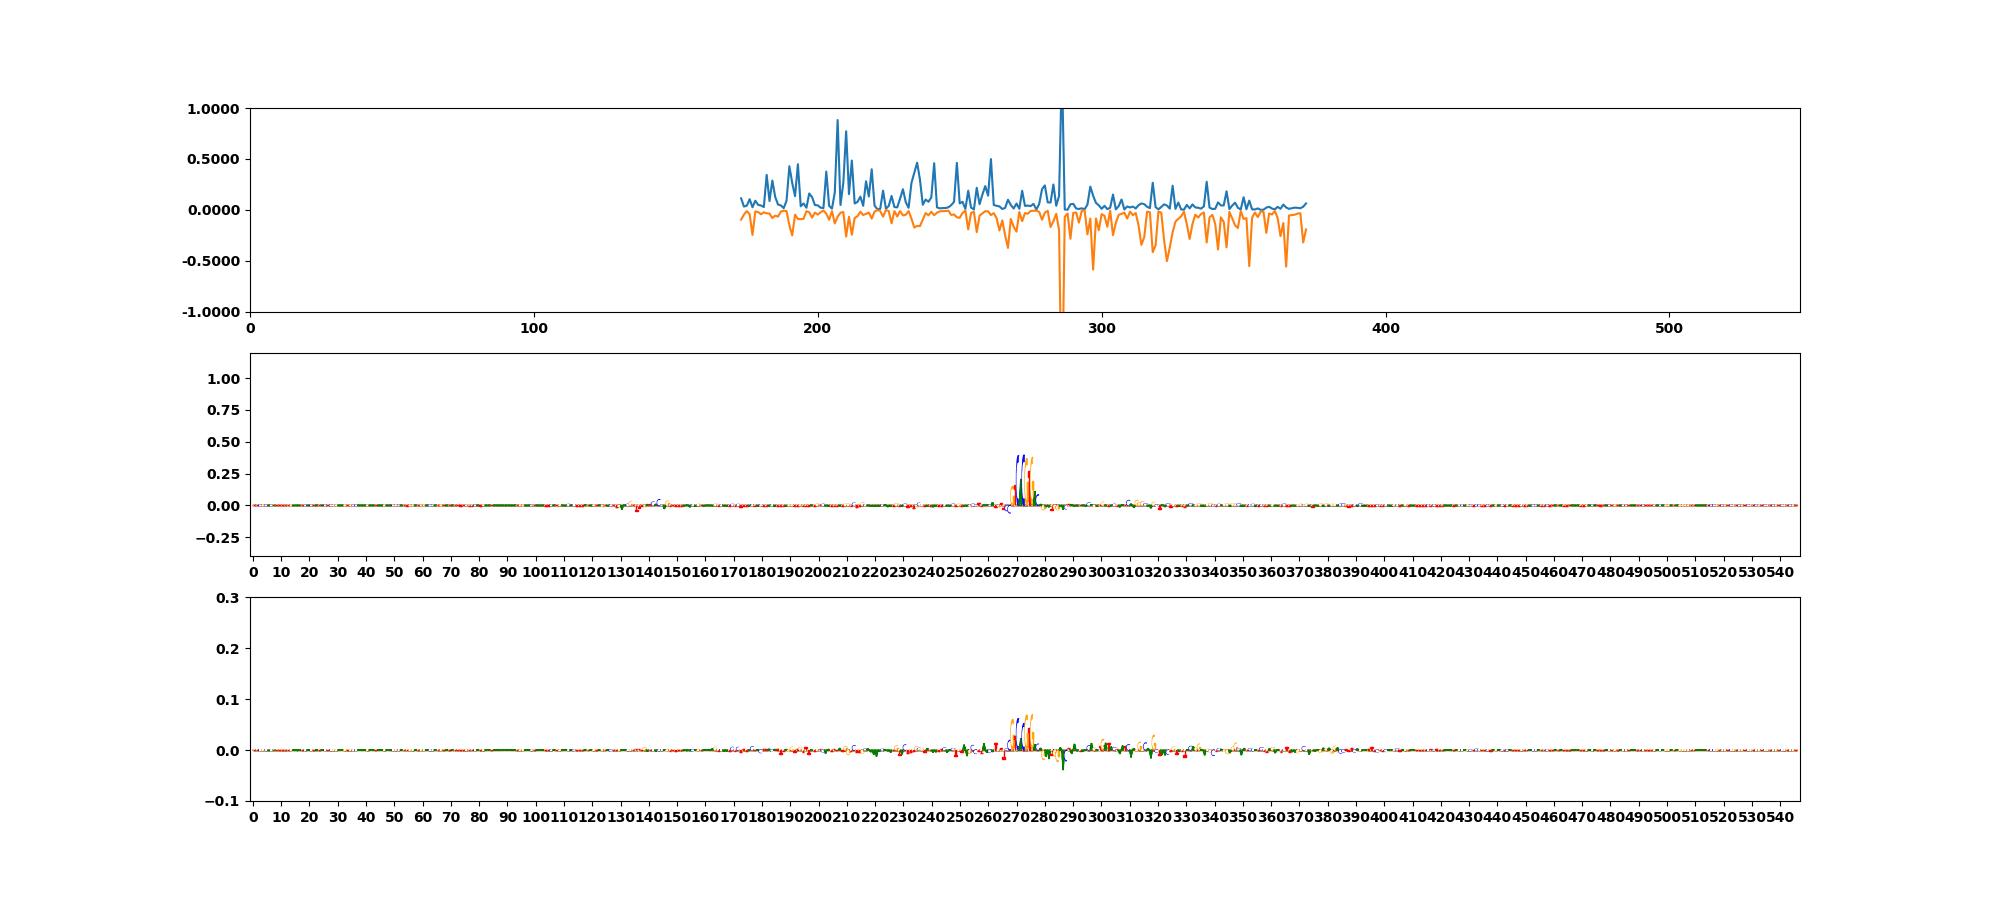Click the 1.0000 y-axis label on top plot

tap(213, 109)
